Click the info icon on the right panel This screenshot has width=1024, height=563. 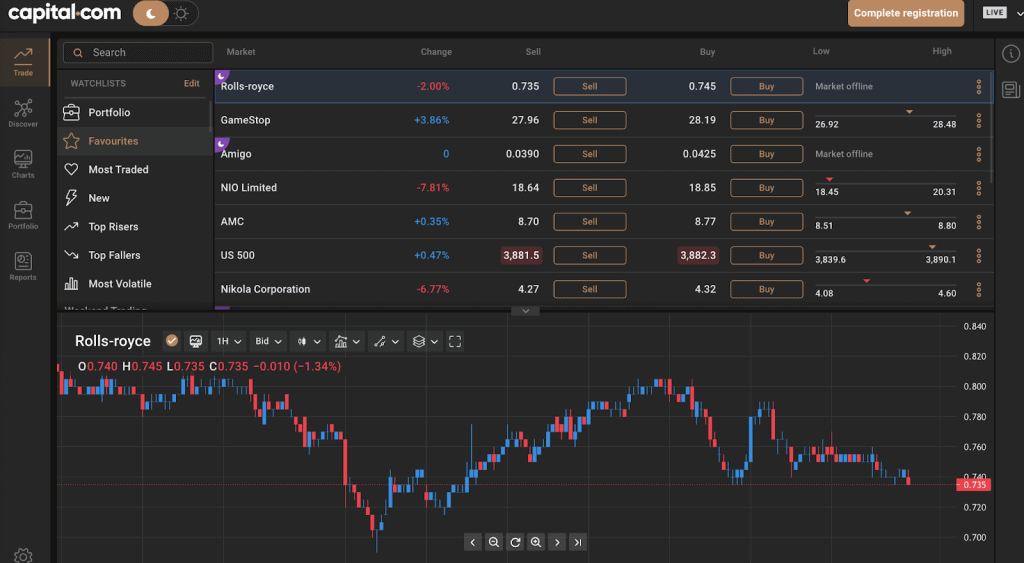(1010, 54)
